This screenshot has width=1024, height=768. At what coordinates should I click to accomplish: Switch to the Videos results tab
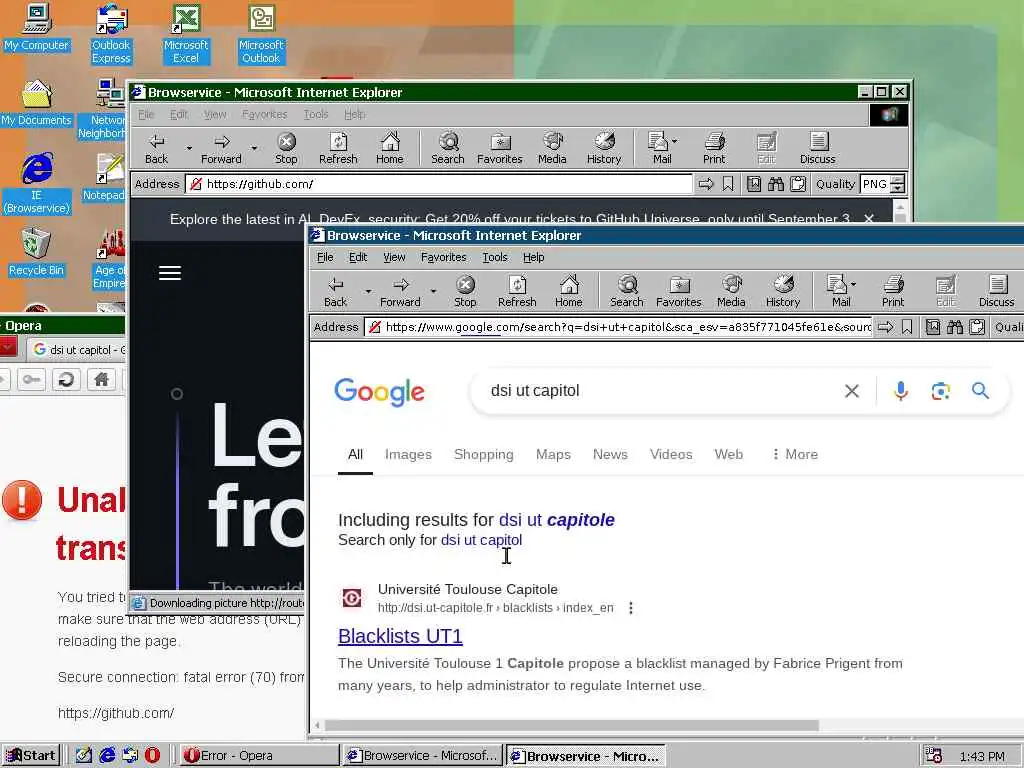pos(671,454)
